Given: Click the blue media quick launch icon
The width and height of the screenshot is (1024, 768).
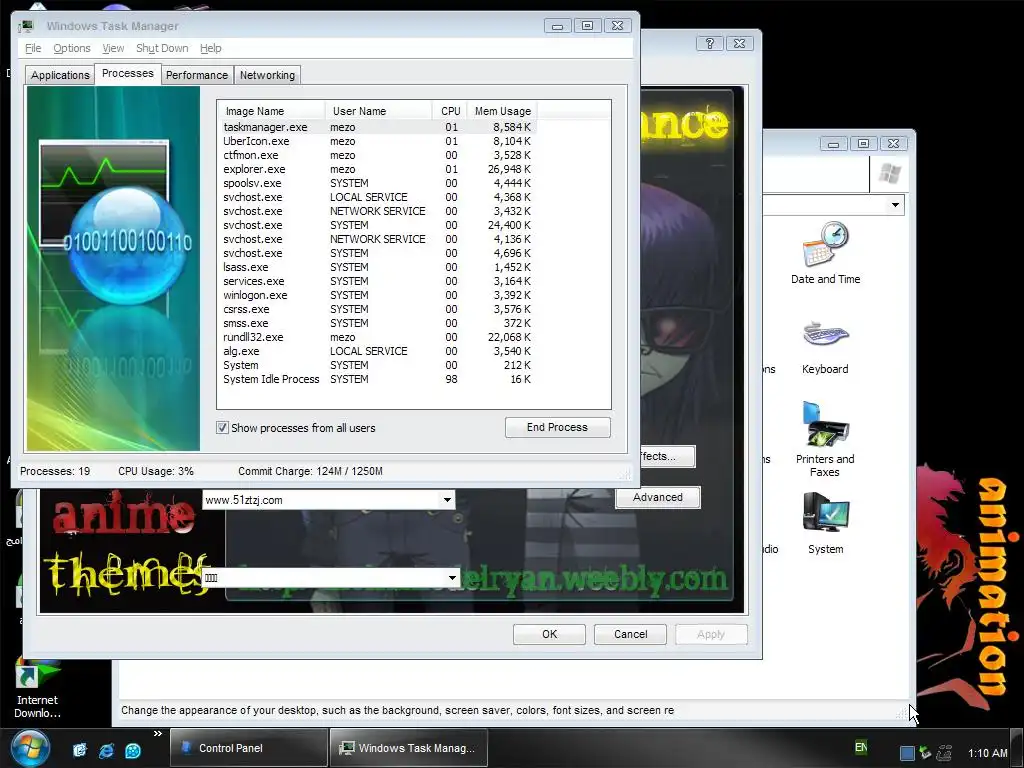Looking at the screenshot, I should point(132,750).
